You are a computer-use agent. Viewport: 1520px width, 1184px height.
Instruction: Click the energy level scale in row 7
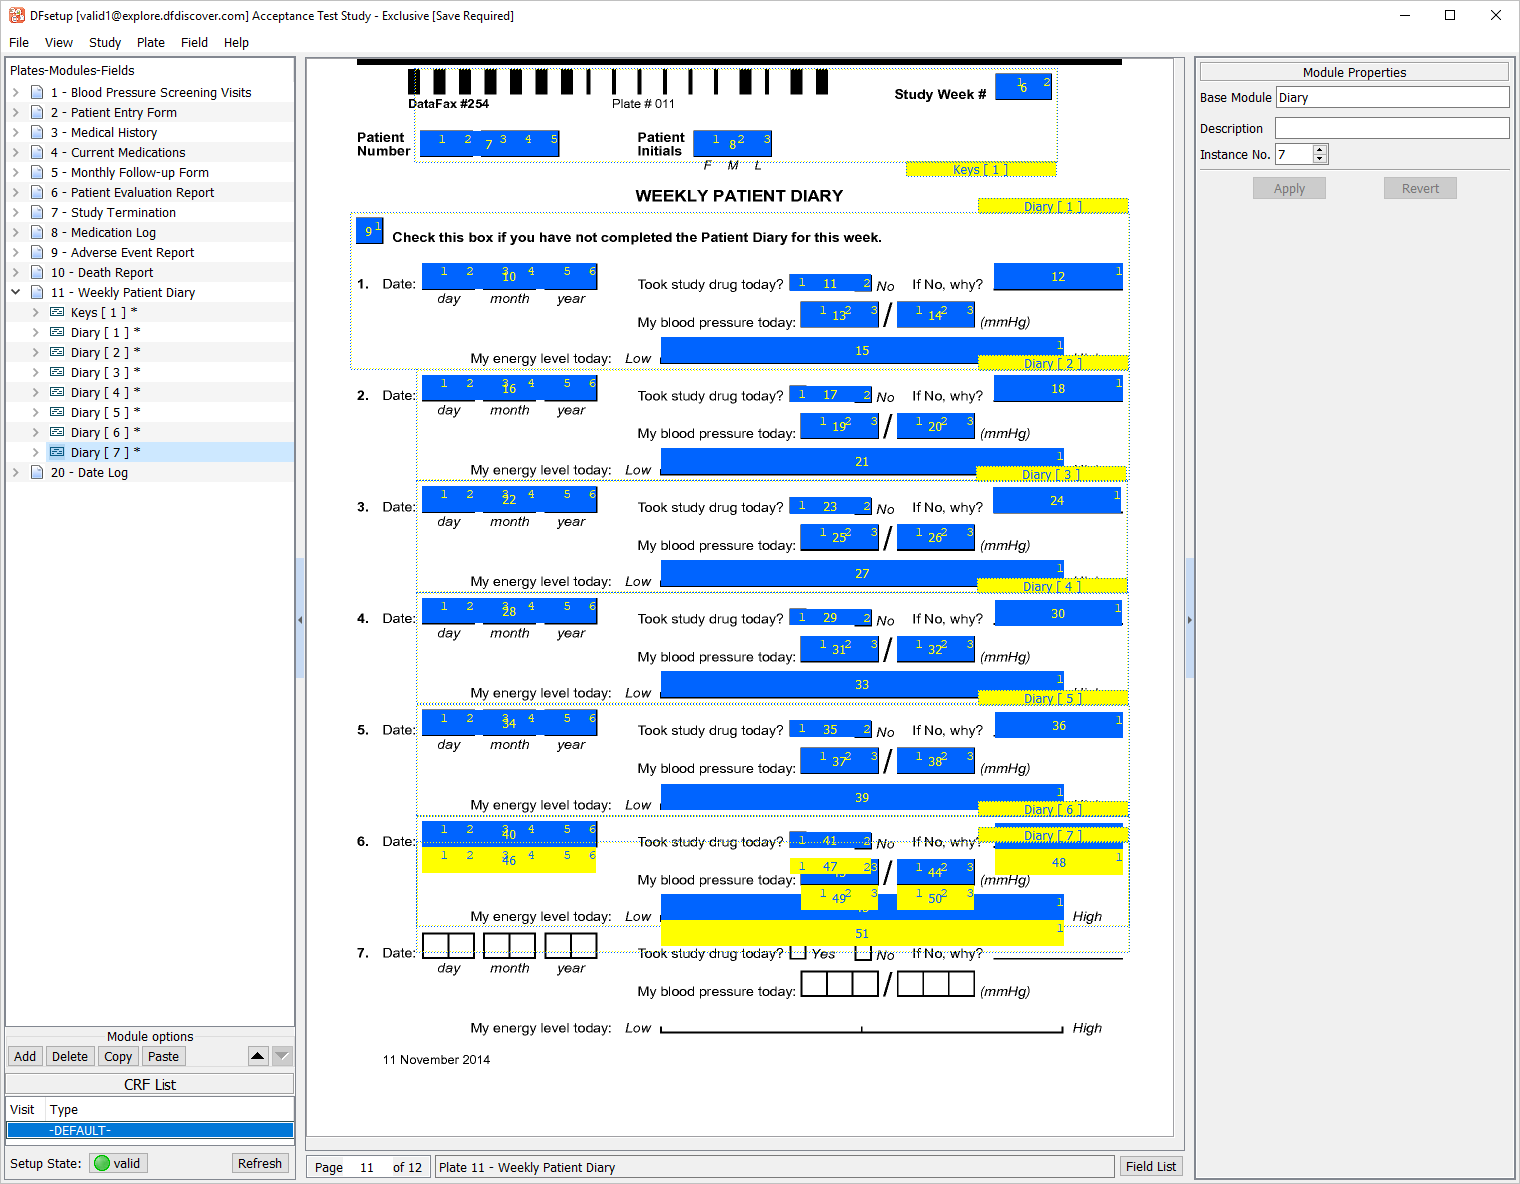click(861, 1028)
